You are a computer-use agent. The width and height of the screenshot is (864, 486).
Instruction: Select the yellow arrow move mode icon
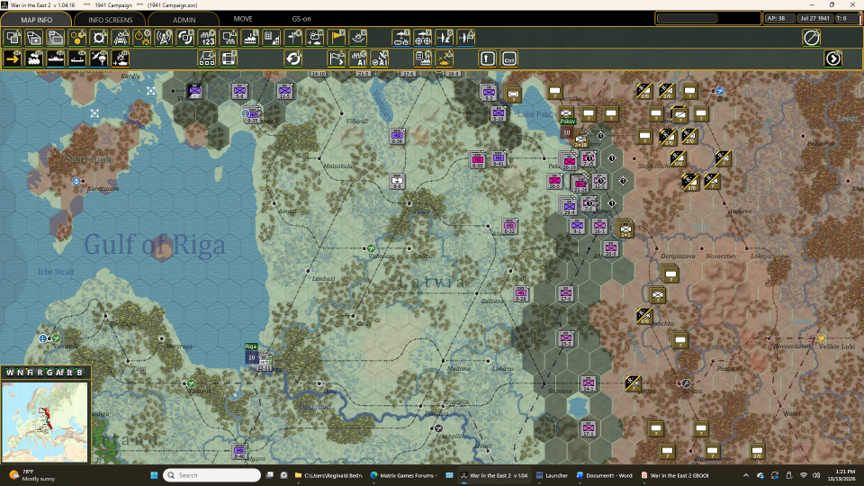[13, 58]
